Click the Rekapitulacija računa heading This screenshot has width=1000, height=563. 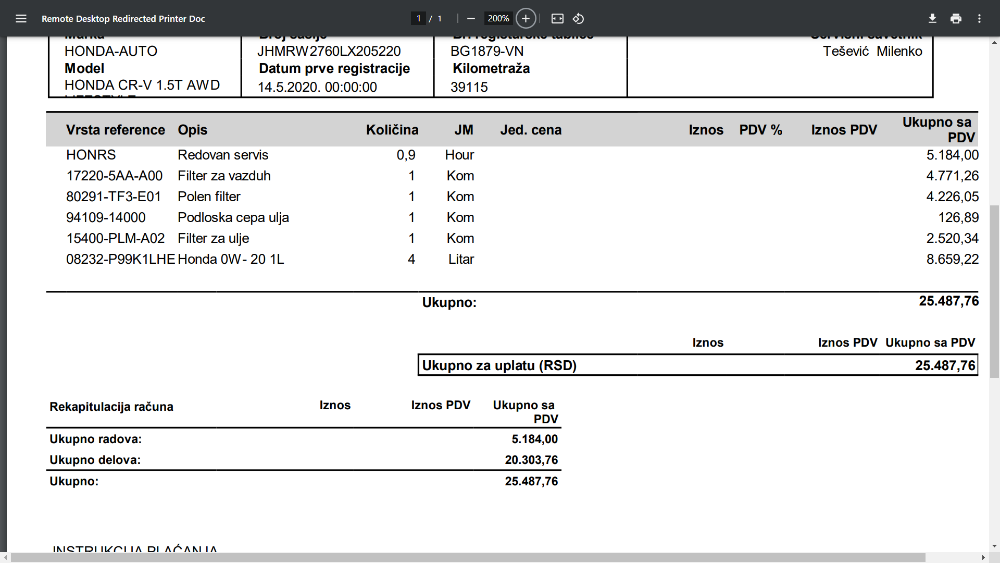coord(112,407)
